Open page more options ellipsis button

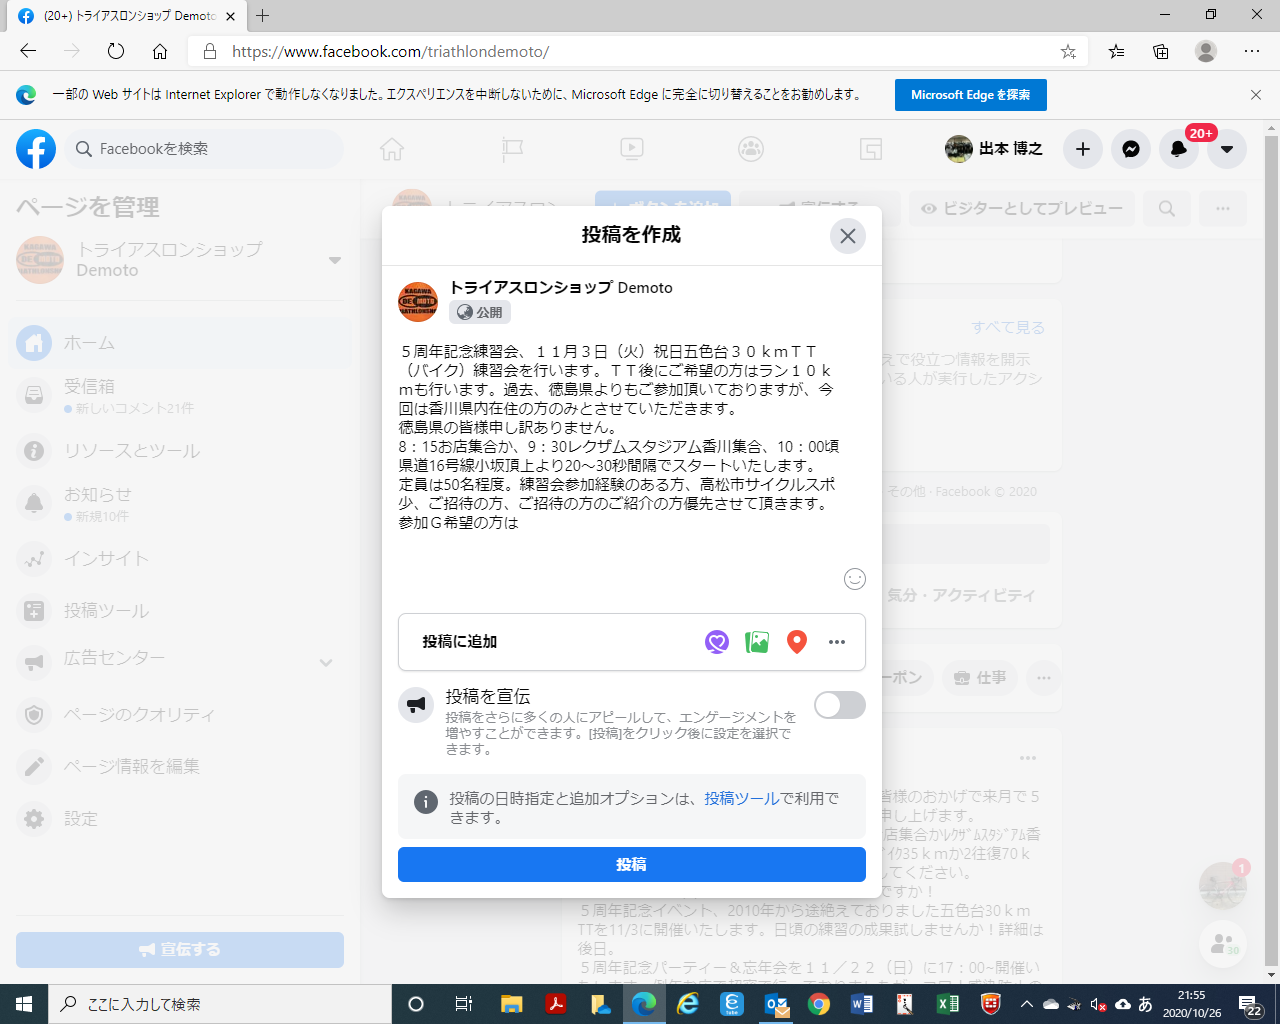coord(1223,209)
